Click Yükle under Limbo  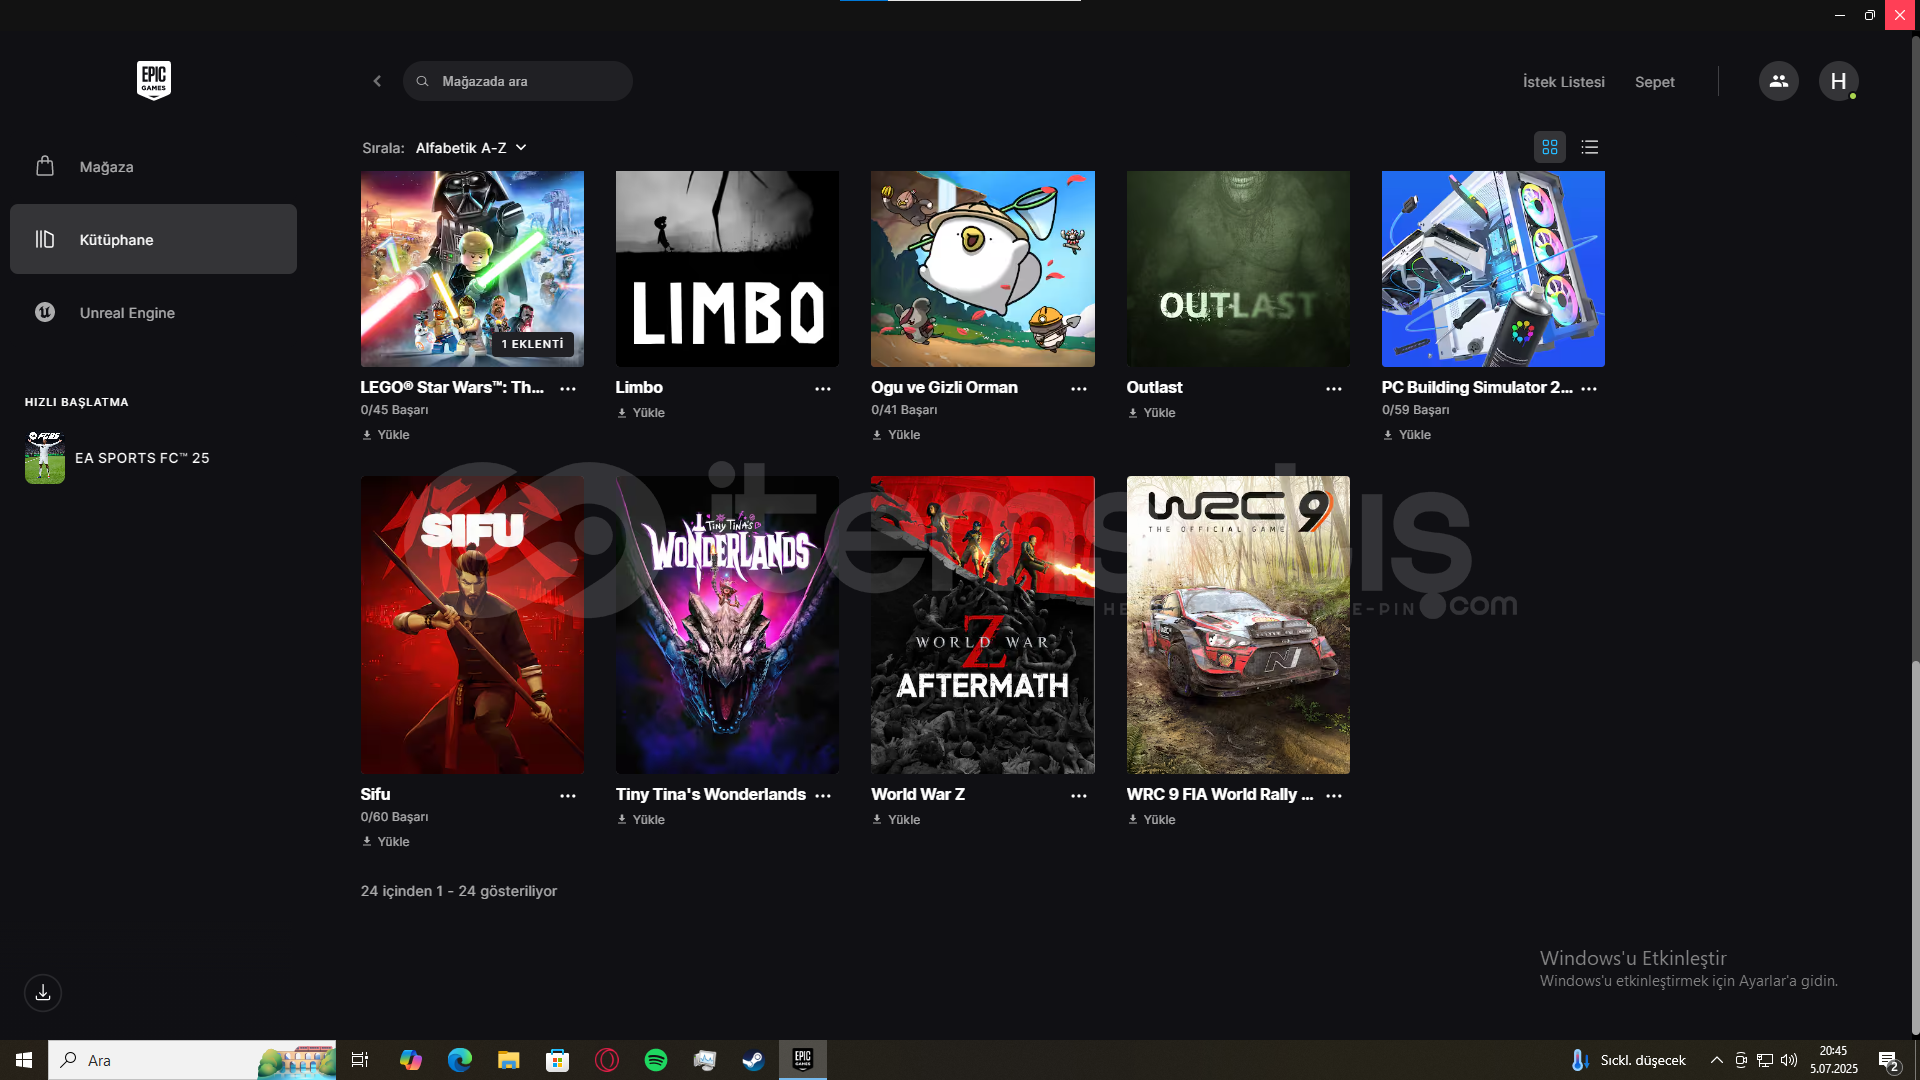click(x=641, y=413)
